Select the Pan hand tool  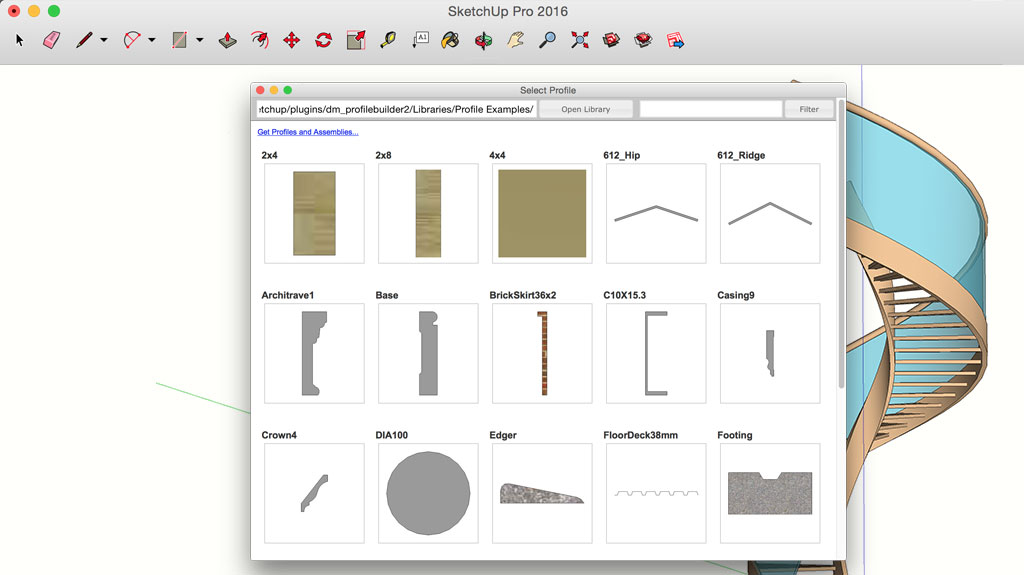(x=516, y=41)
